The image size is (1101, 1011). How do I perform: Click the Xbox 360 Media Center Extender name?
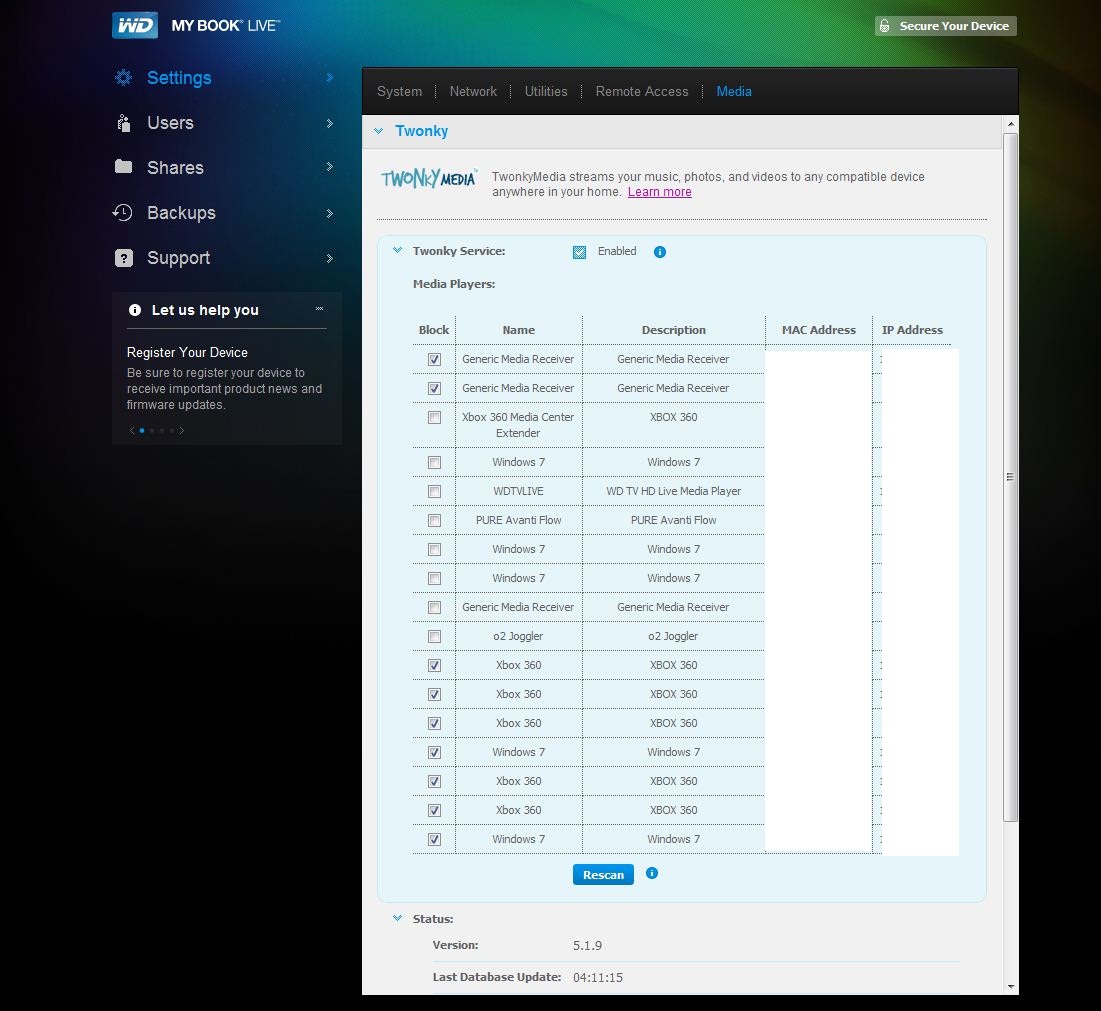(x=518, y=425)
